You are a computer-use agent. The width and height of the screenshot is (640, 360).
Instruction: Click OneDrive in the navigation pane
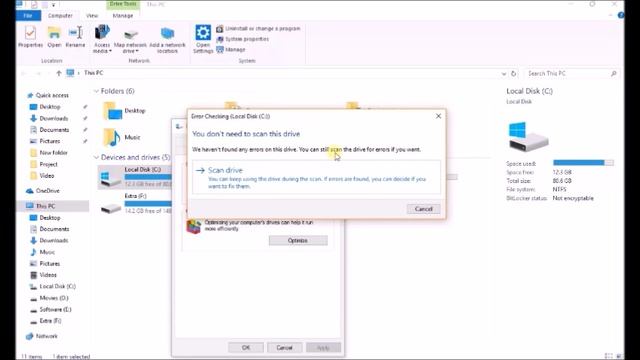click(43, 191)
